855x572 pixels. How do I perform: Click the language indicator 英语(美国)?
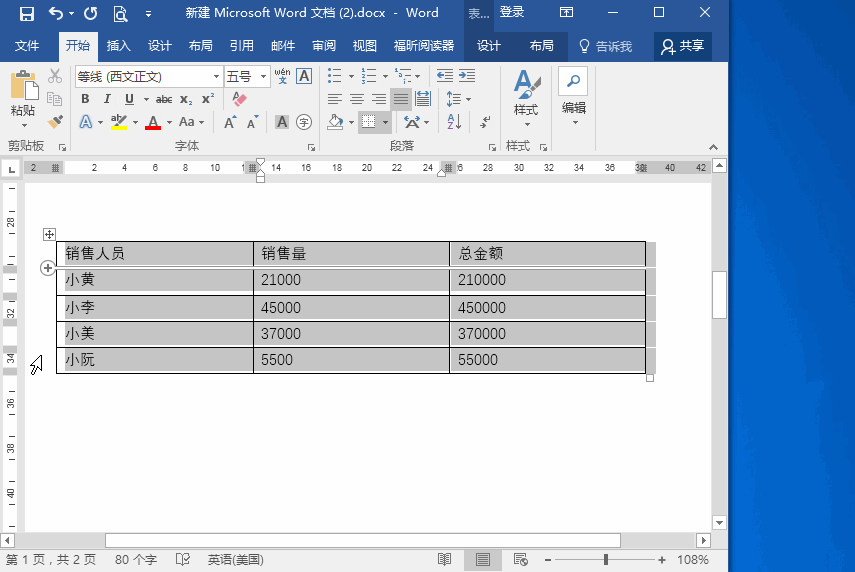236,559
